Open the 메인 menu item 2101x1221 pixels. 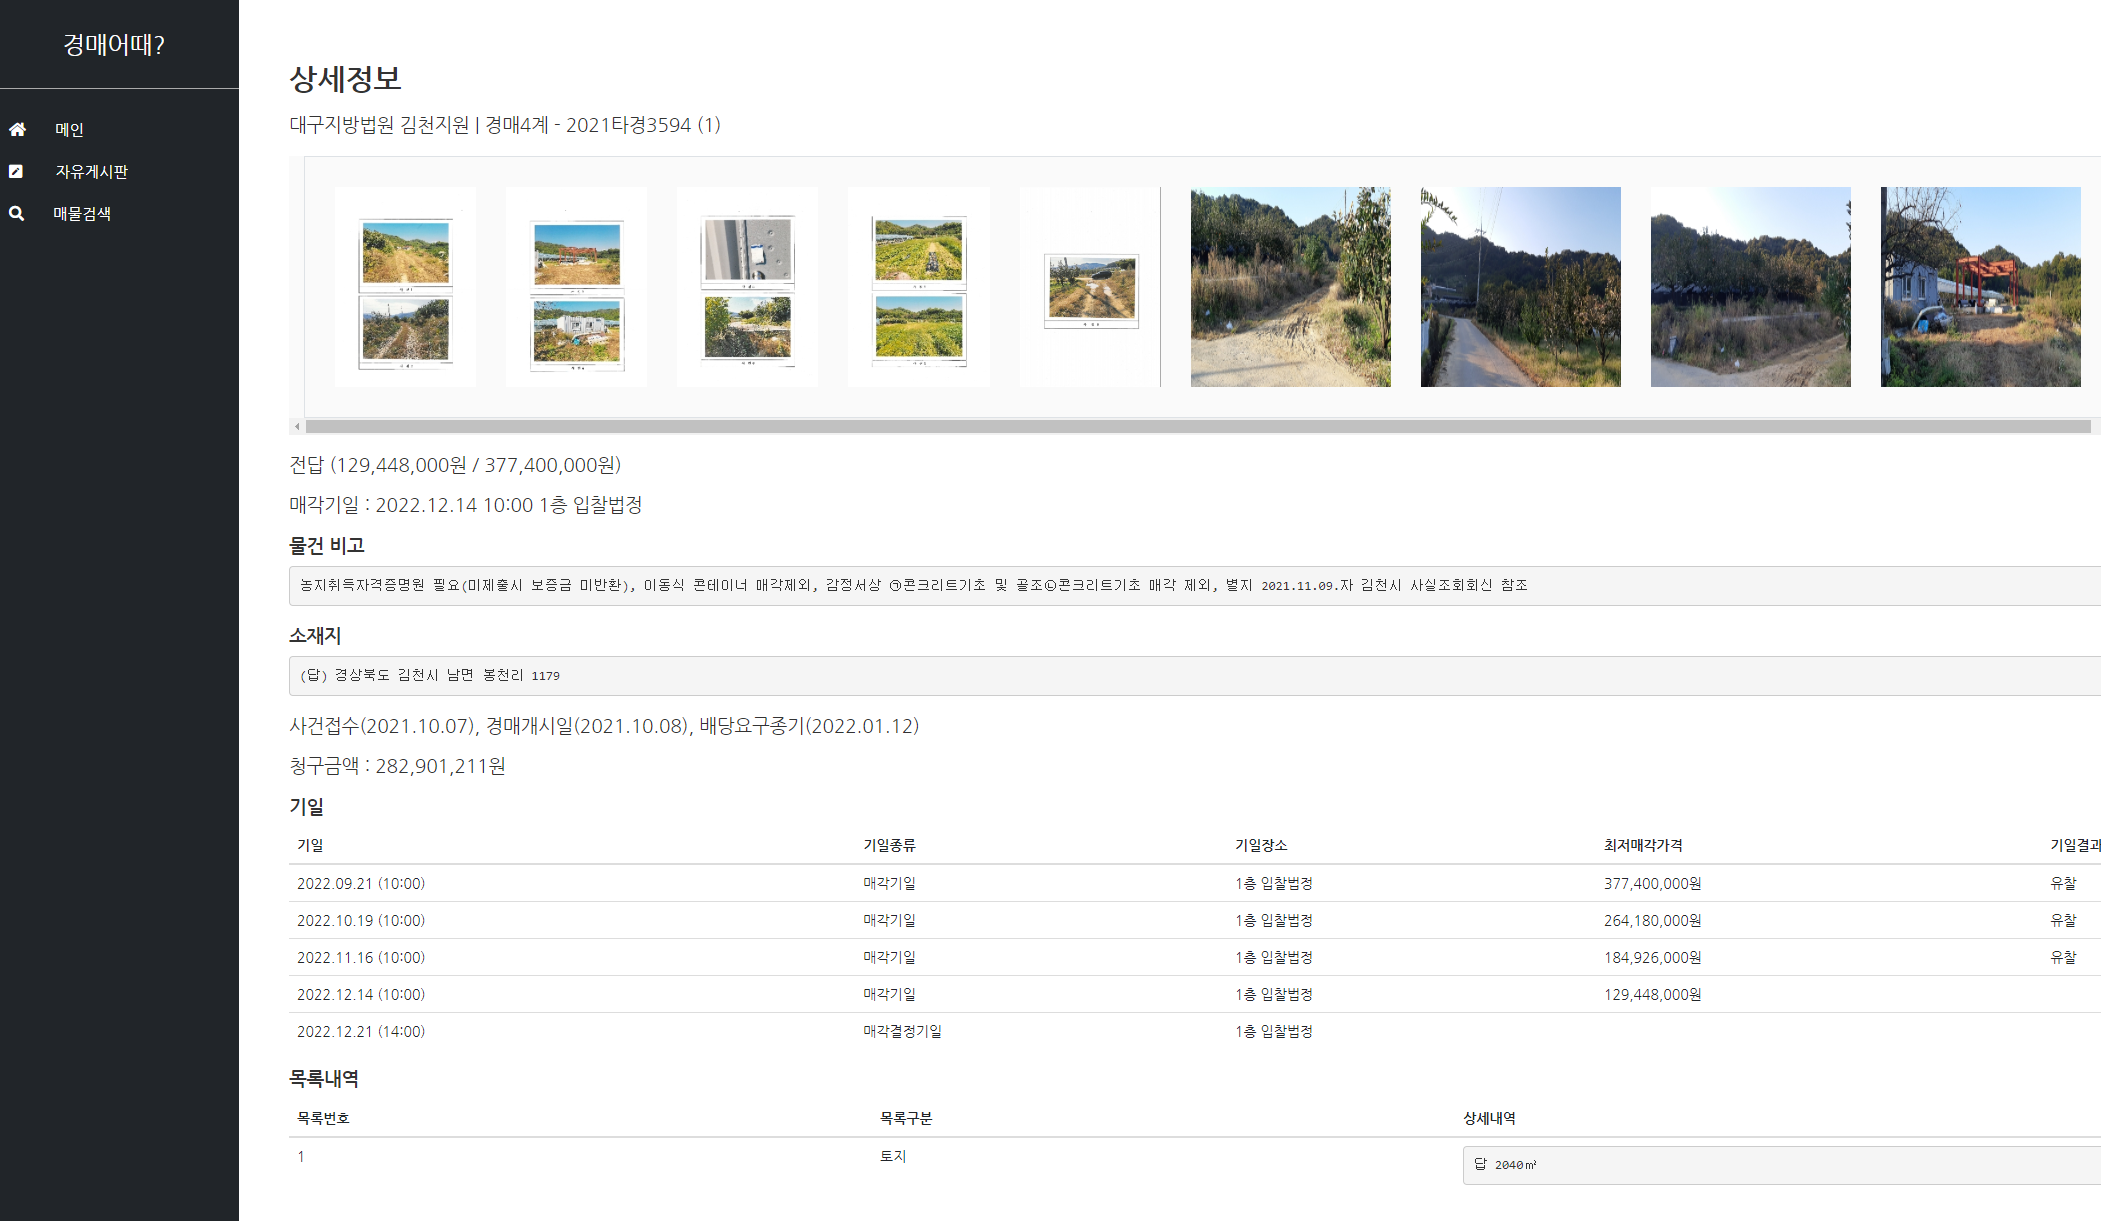pos(69,129)
